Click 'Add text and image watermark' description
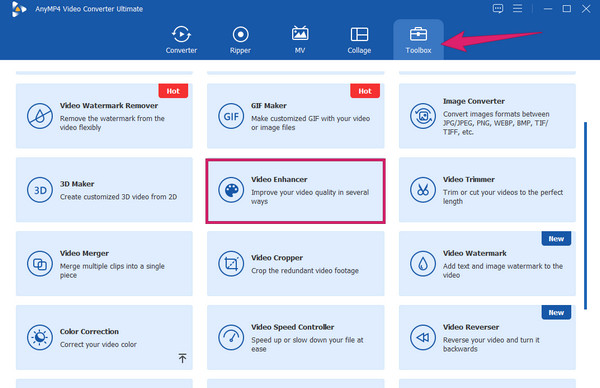This screenshot has width=600, height=388. pos(503,271)
